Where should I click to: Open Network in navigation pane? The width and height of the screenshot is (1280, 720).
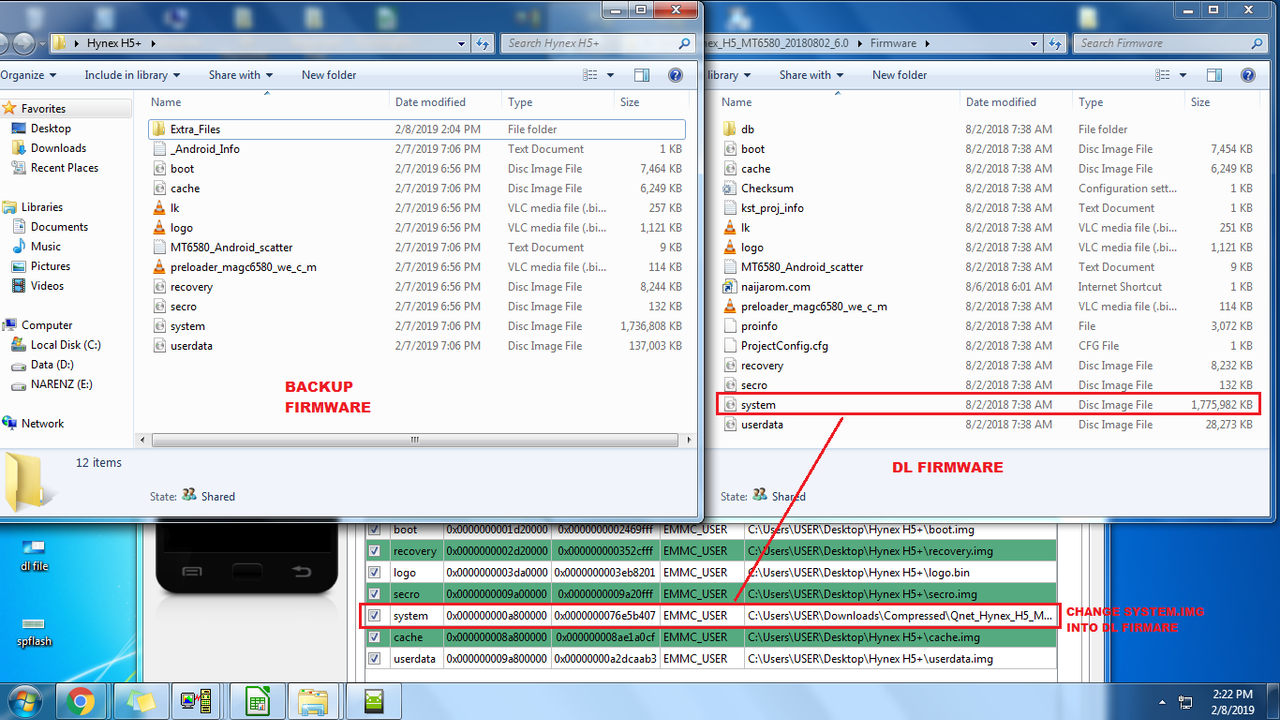tap(42, 423)
